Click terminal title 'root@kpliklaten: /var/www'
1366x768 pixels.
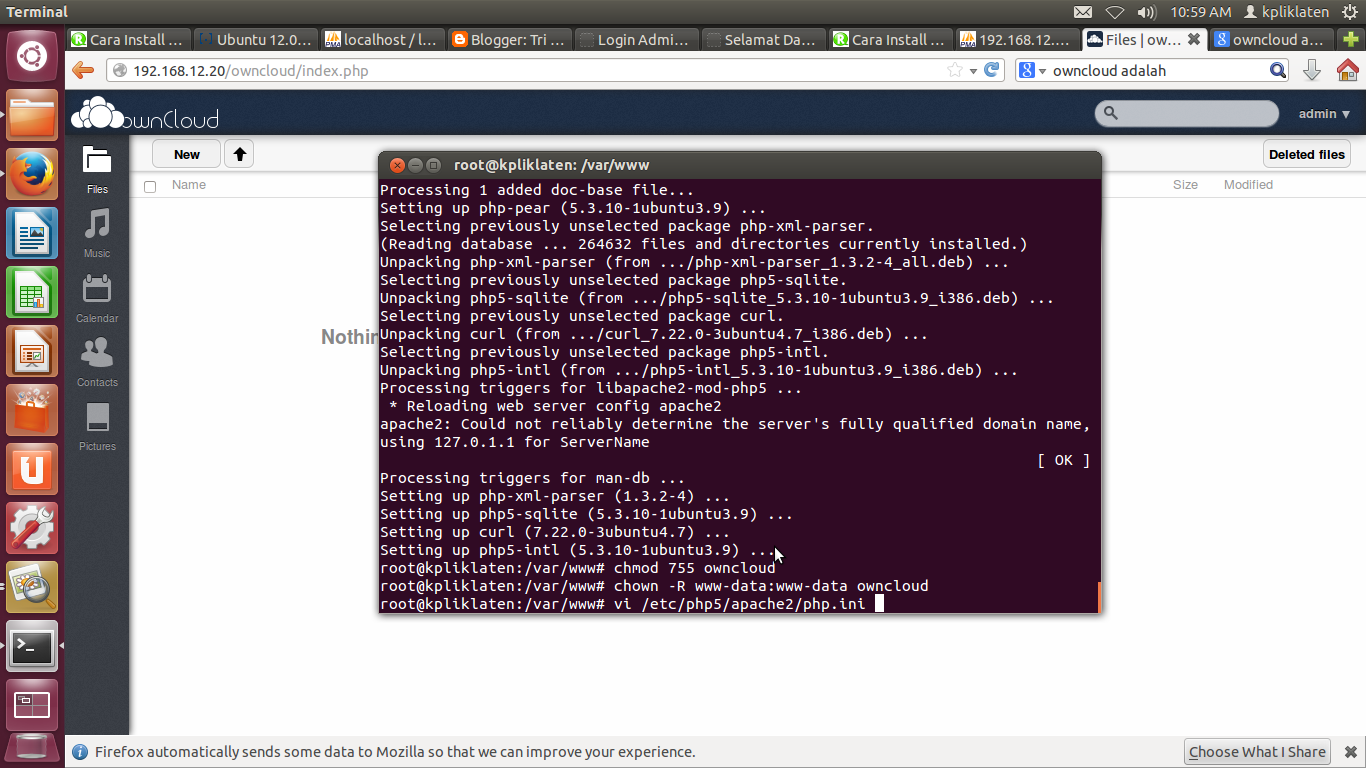click(551, 165)
